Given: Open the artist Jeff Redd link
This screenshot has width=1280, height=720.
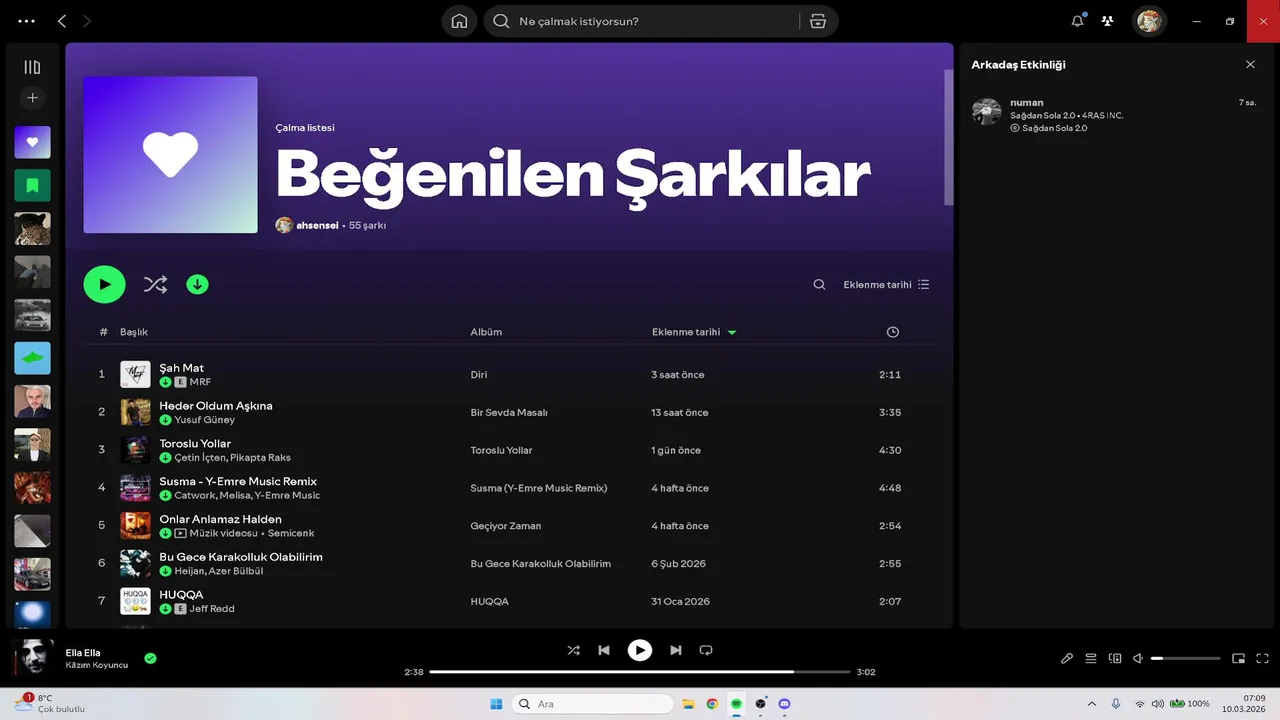Looking at the screenshot, I should pos(212,609).
